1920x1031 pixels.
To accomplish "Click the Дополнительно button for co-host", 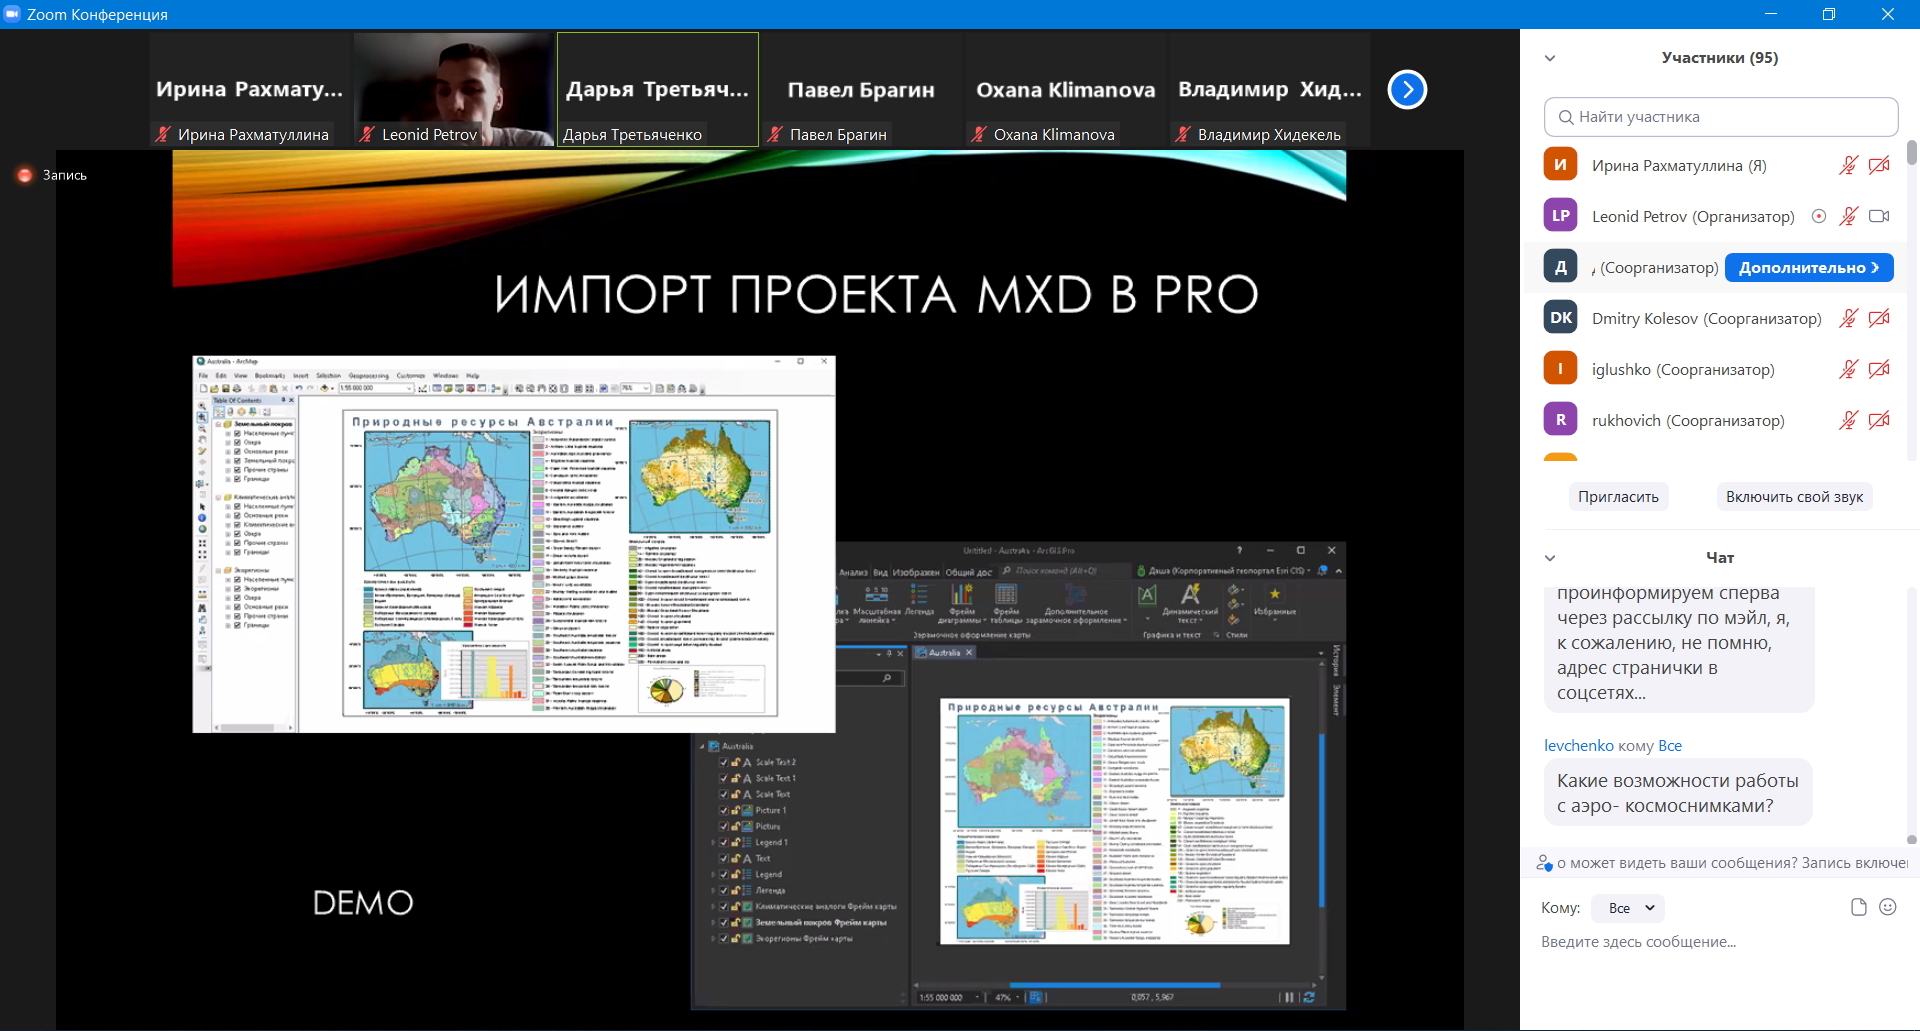I will pos(1808,267).
